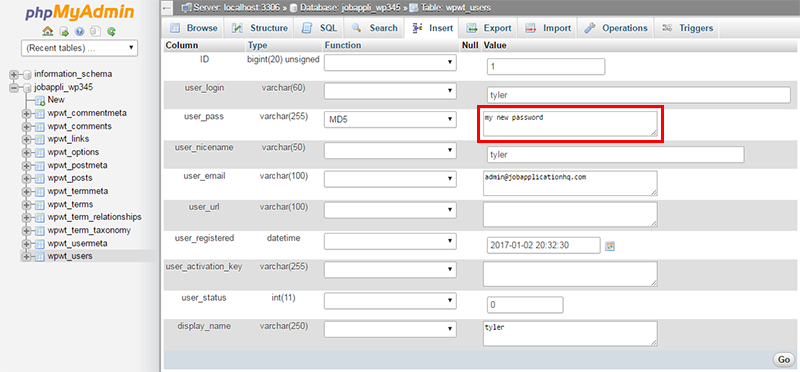800x372 pixels.
Task: Click the table icon beside wpwt_commentmeta
Action: pyautogui.click(x=40, y=113)
